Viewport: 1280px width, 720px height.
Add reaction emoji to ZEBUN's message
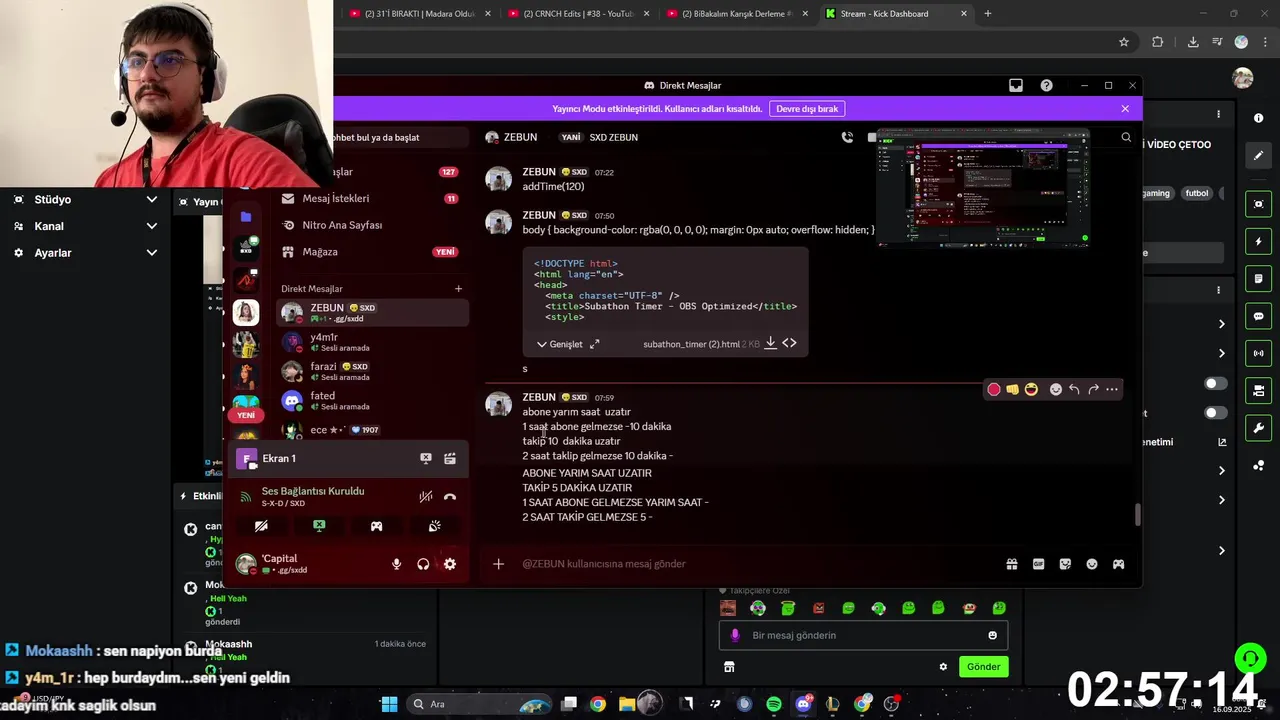pos(1055,389)
